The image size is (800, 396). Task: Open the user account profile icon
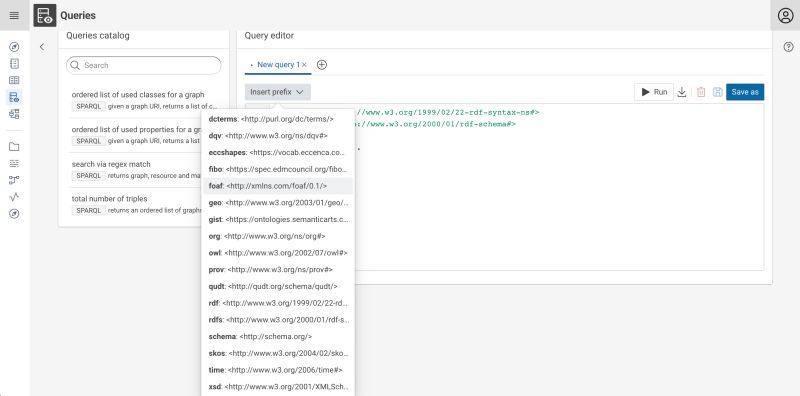click(x=785, y=16)
